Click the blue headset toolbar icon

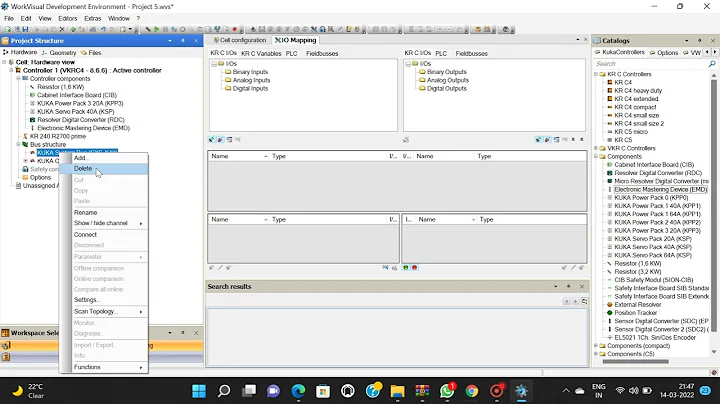323,29
